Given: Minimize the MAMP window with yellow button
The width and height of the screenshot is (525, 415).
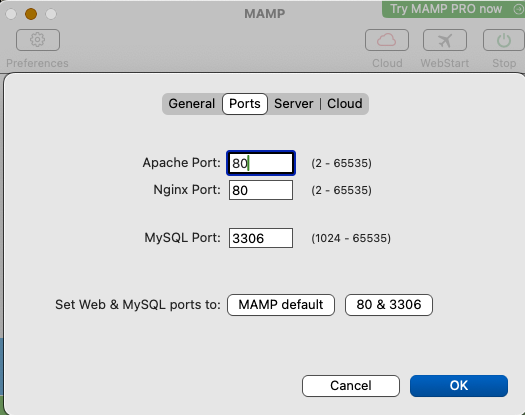Looking at the screenshot, I should click(x=31, y=14).
